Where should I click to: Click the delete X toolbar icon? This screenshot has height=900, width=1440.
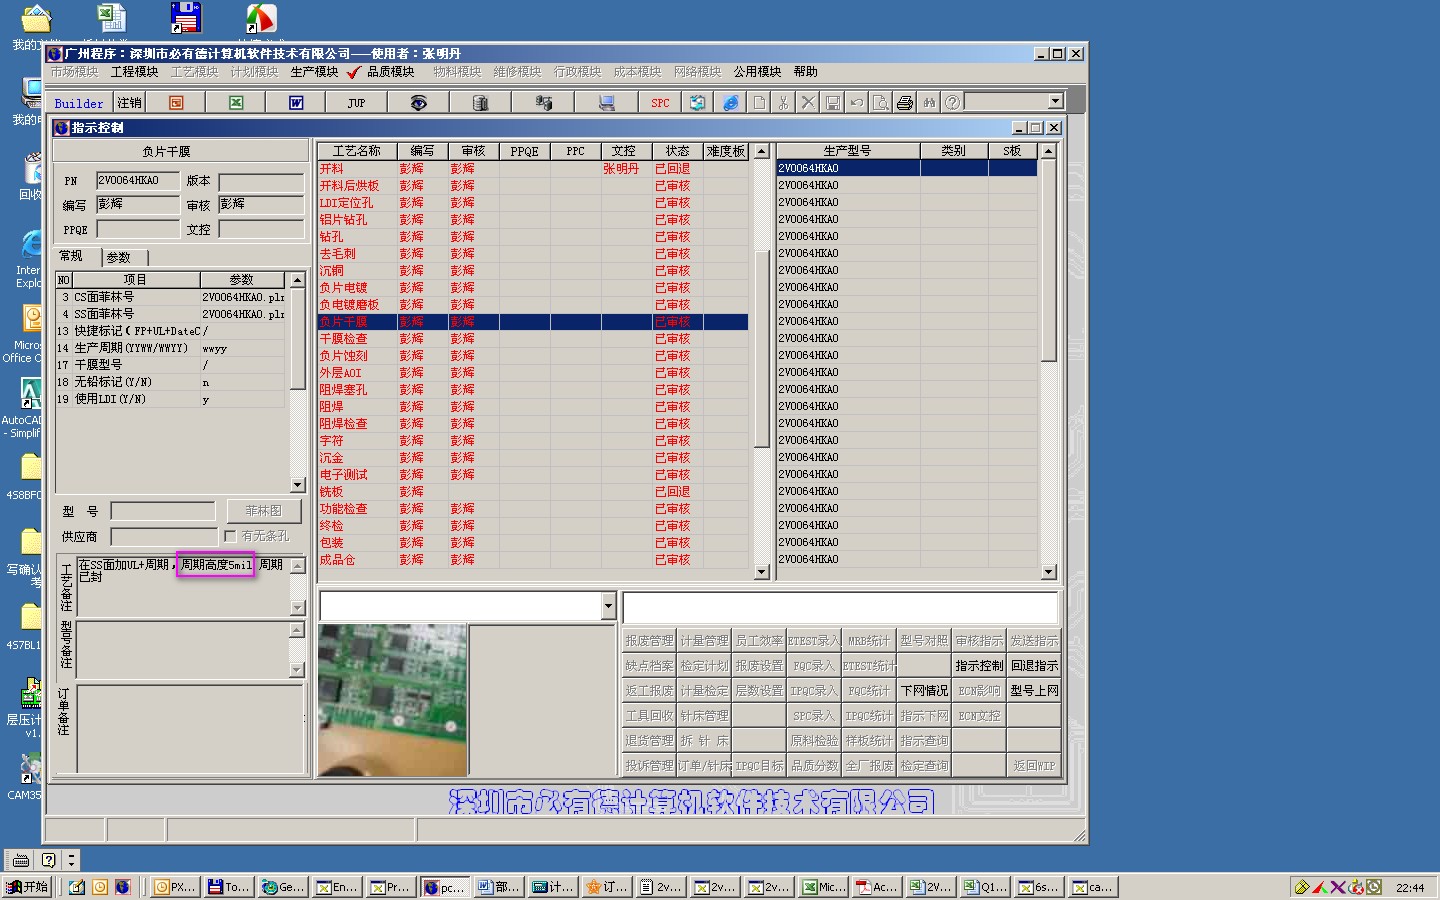point(808,103)
